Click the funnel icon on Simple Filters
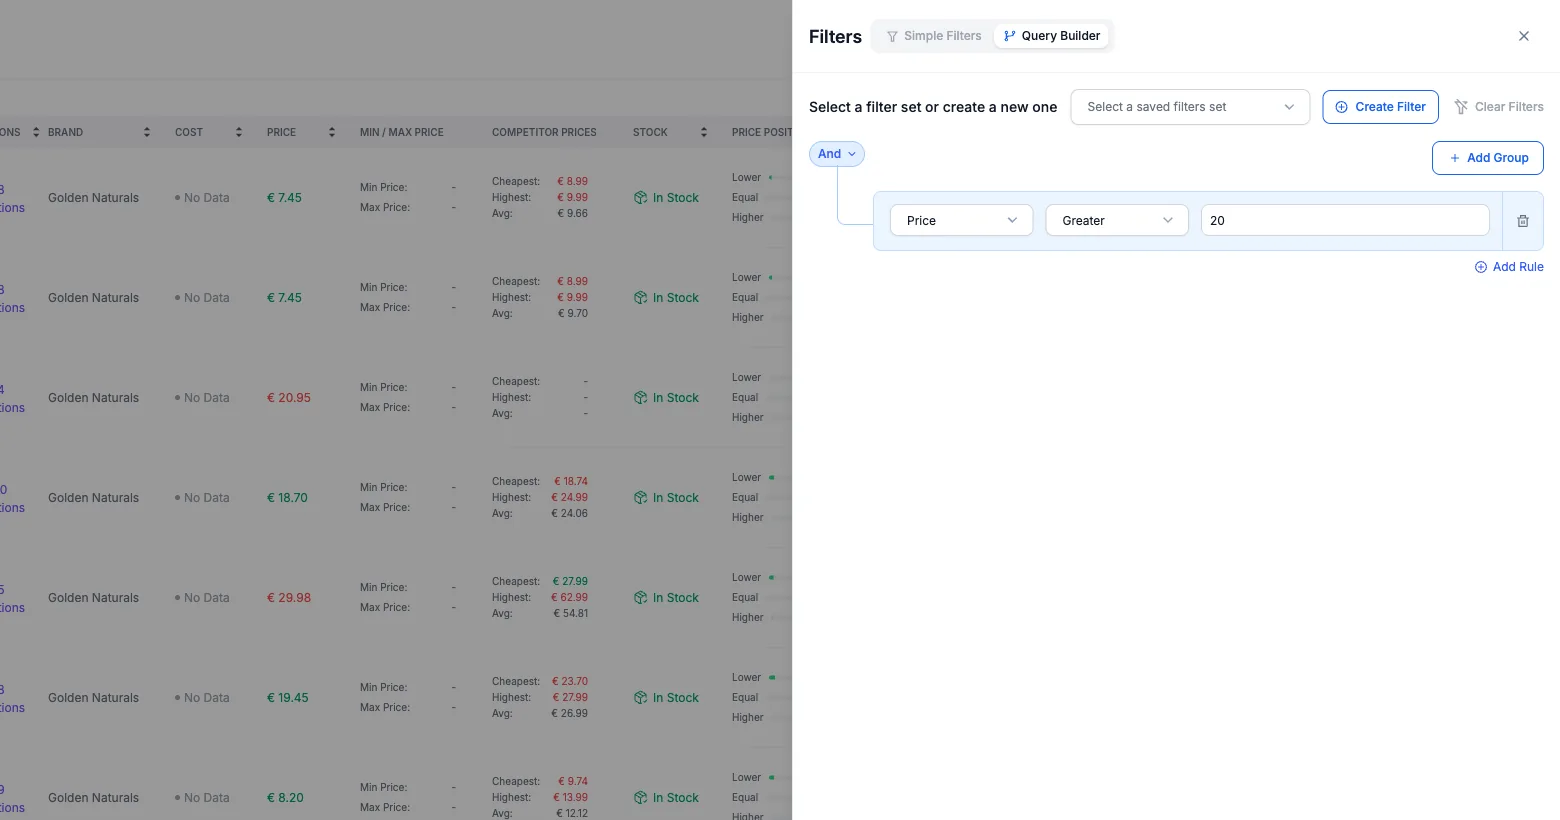The image size is (1560, 820). coord(892,36)
